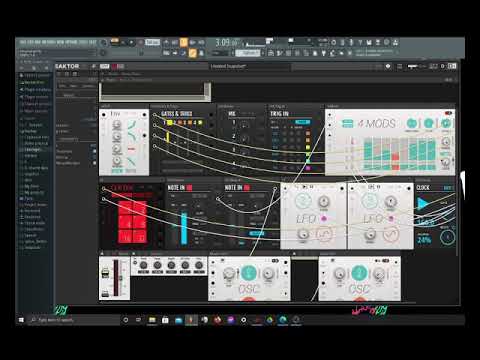
Task: Click the level fader block at bottom left
Action: (114, 278)
